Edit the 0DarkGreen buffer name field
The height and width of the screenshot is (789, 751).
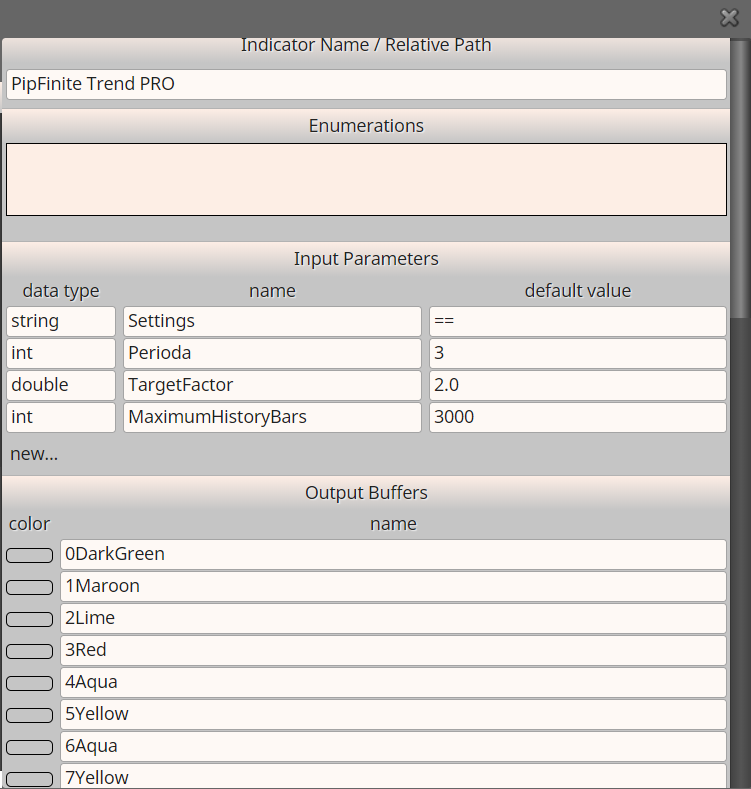coord(393,555)
